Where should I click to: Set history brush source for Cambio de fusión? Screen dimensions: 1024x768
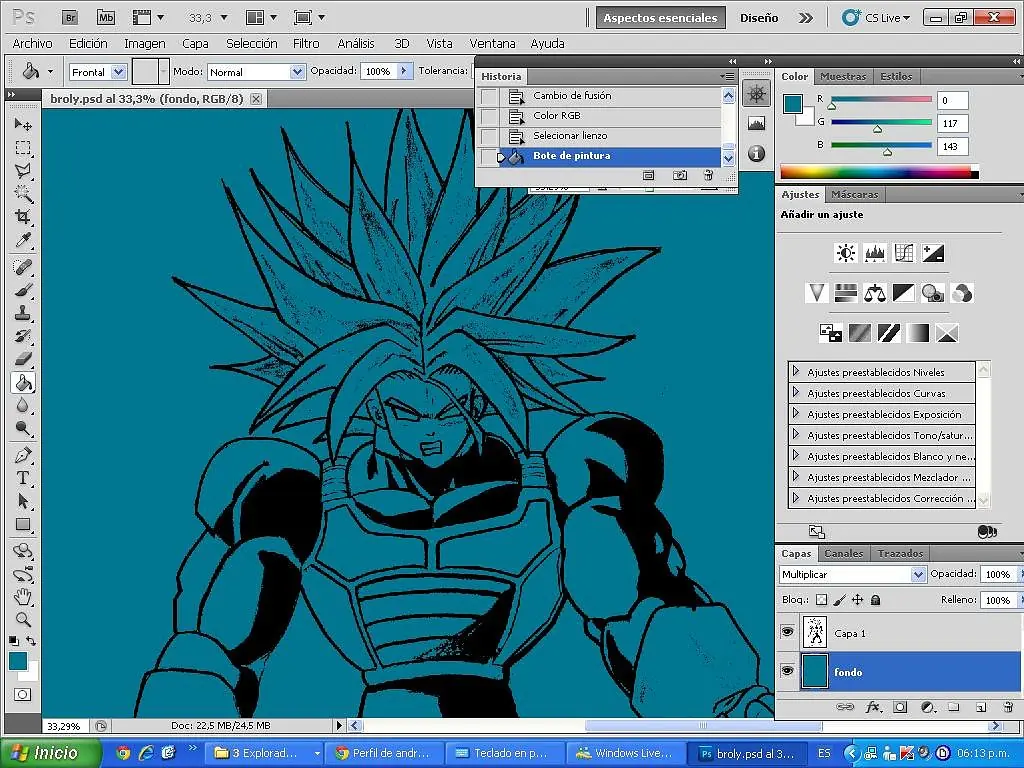coord(488,96)
